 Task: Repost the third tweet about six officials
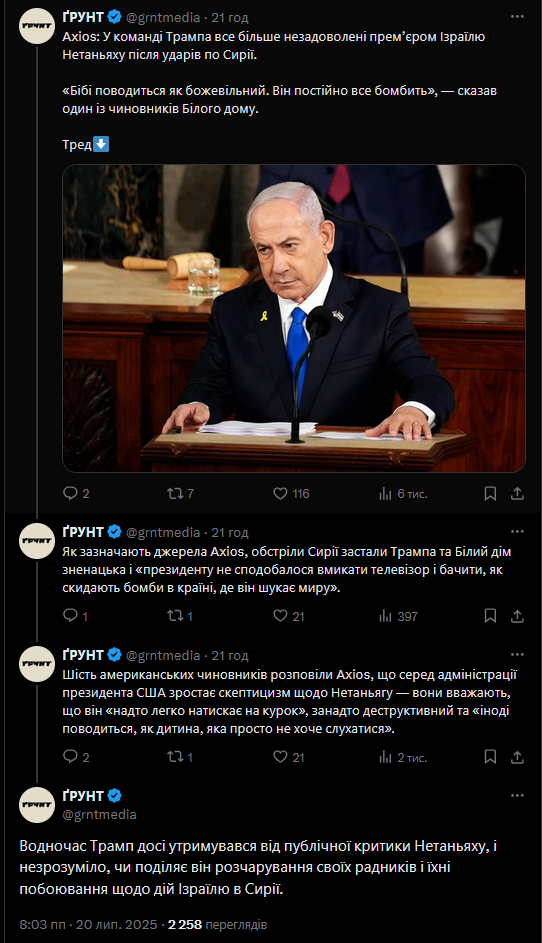click(180, 757)
